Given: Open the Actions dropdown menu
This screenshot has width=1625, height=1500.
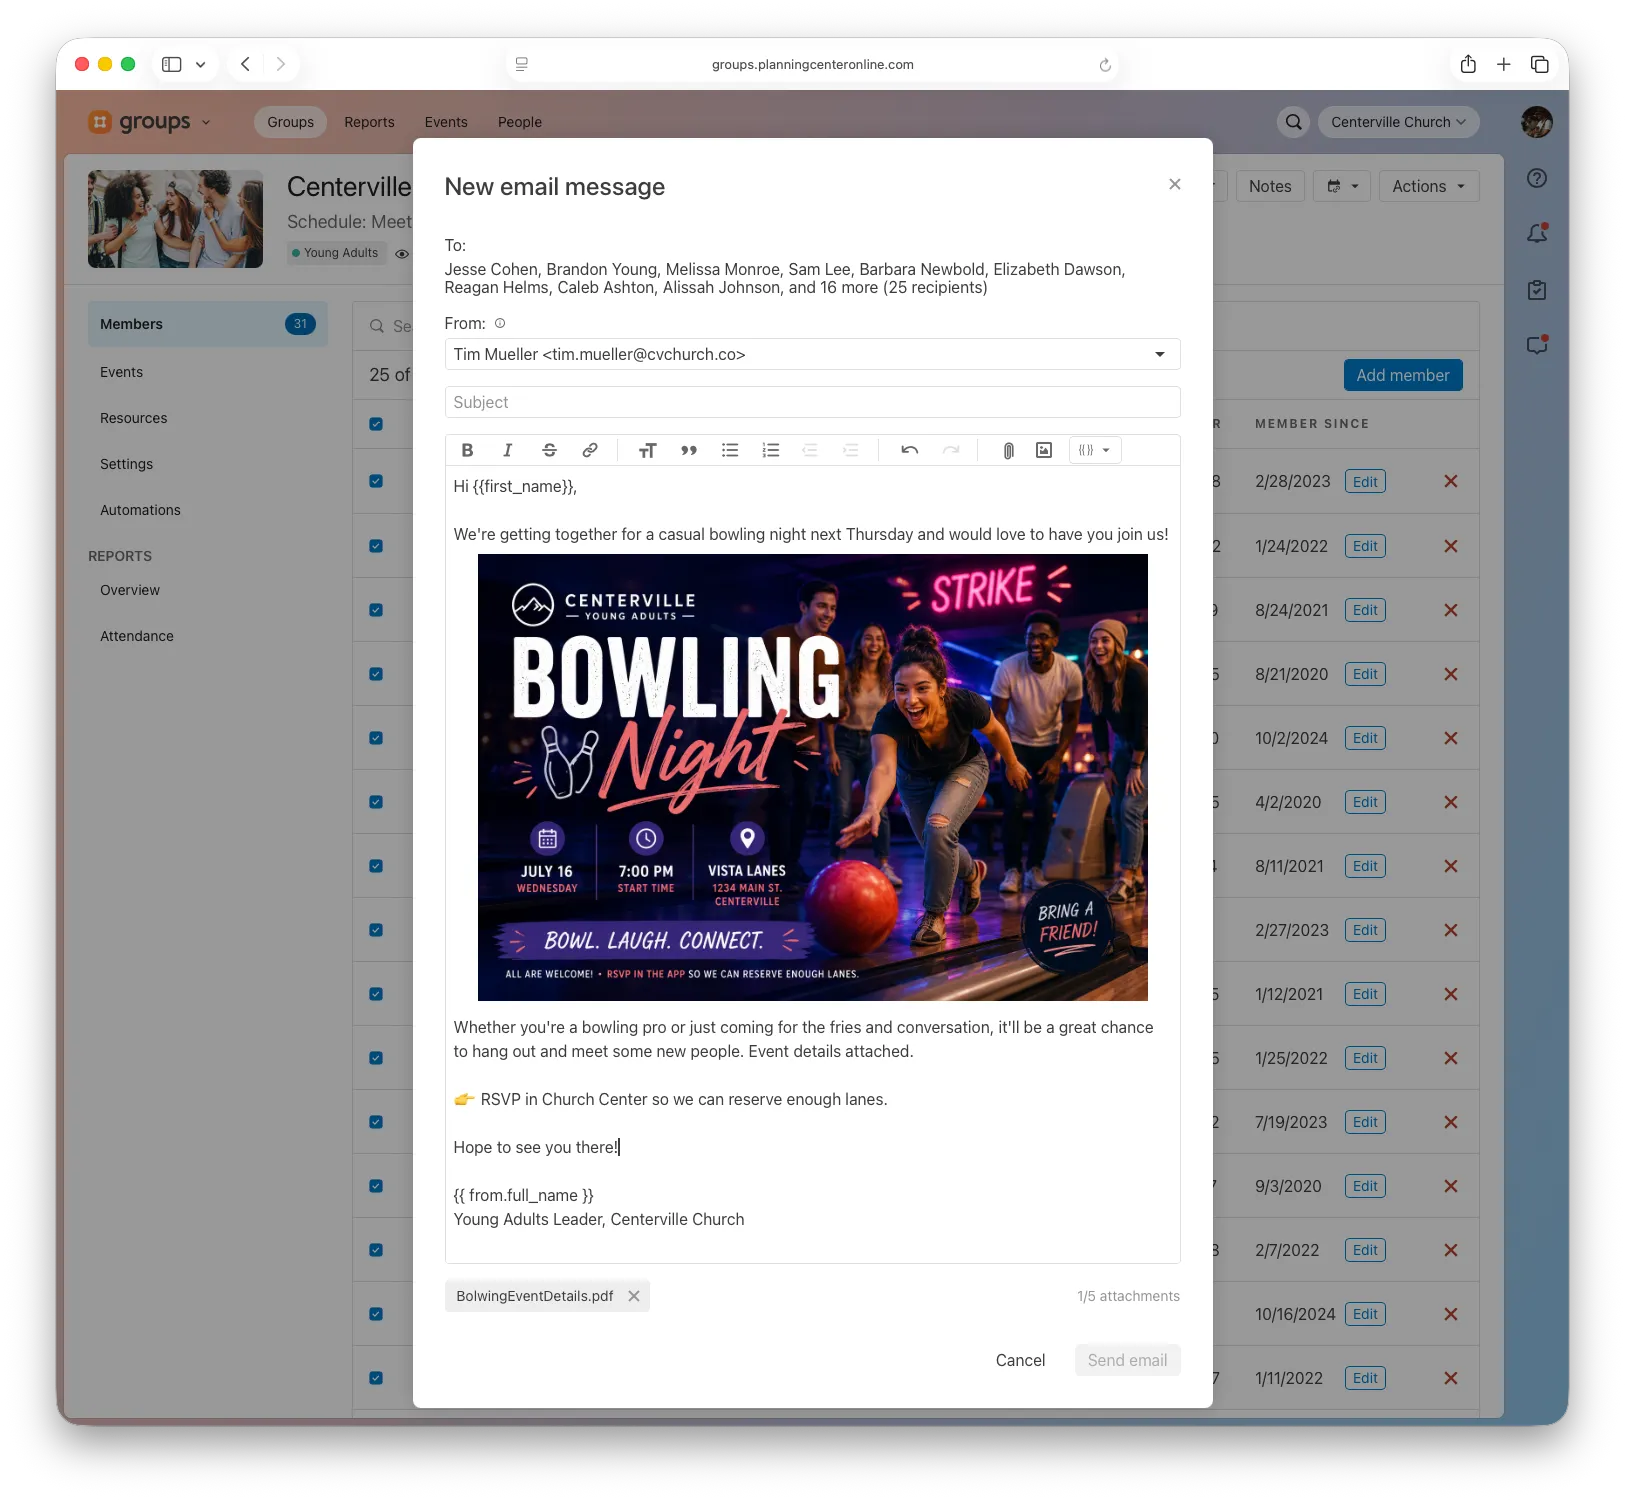Looking at the screenshot, I should pyautogui.click(x=1428, y=186).
